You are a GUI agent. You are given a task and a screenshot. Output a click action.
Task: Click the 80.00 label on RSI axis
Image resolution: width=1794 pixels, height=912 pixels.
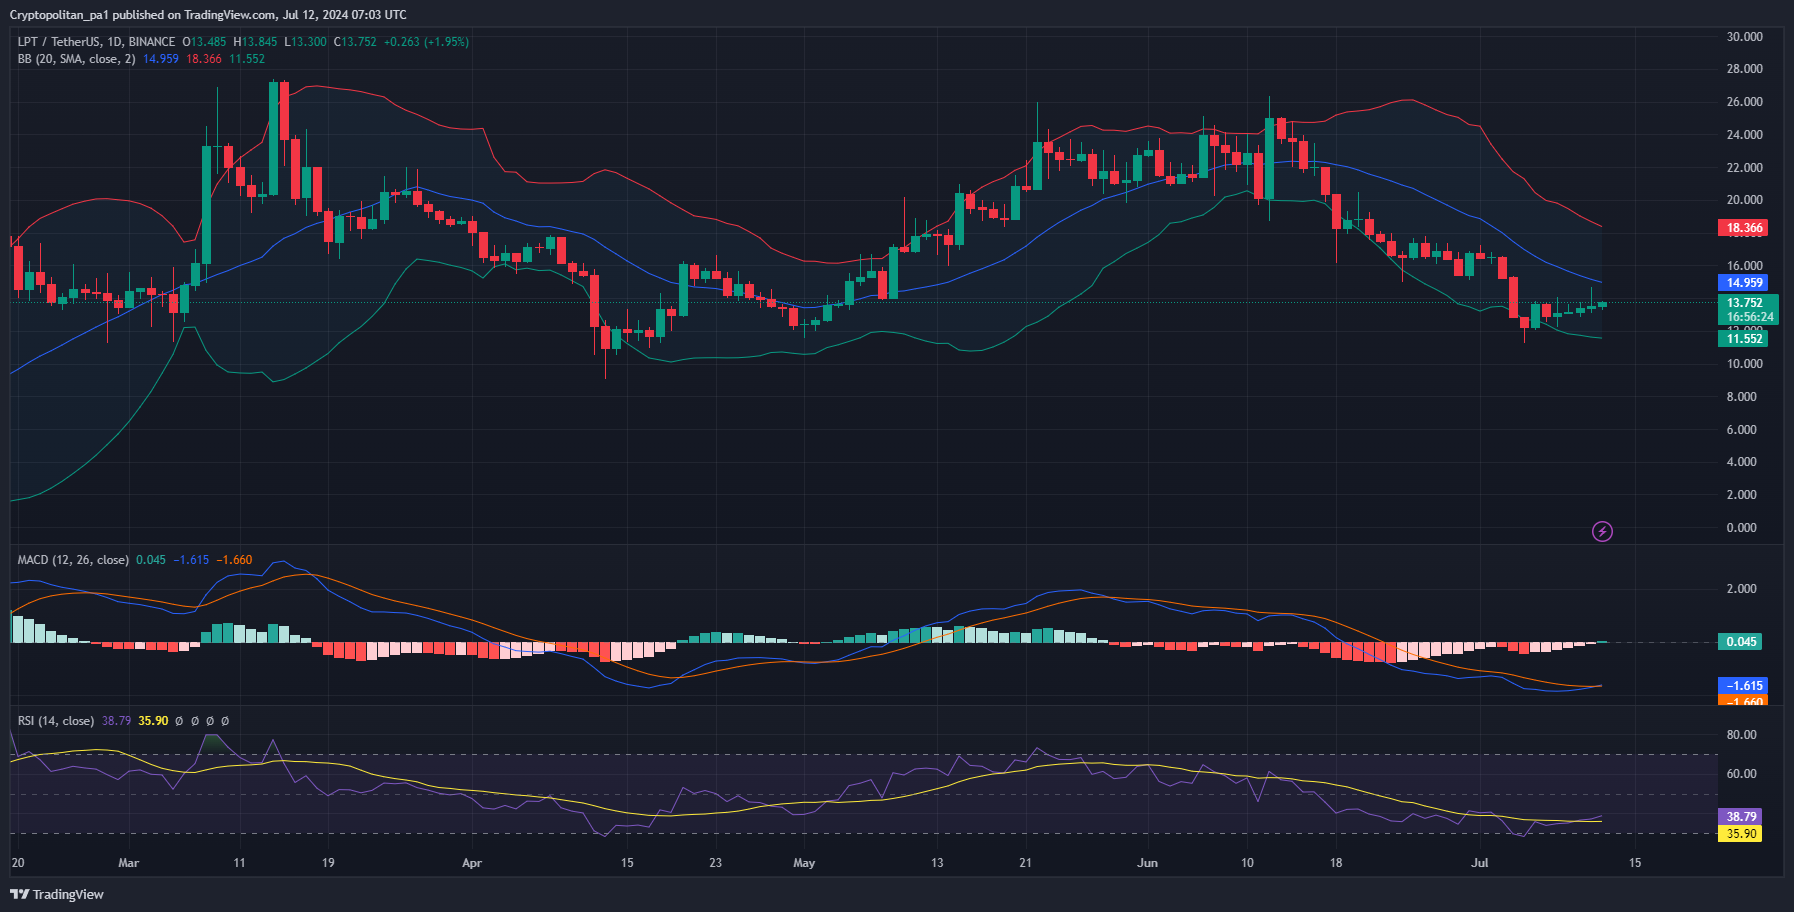[x=1741, y=735]
